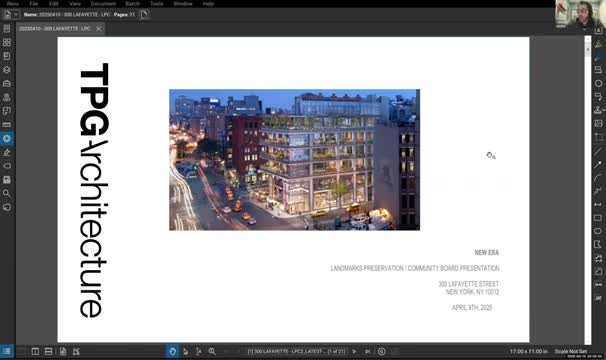The width and height of the screenshot is (606, 360).
Task: Open the Thumbnails panel in left sidebar
Action: [7, 43]
